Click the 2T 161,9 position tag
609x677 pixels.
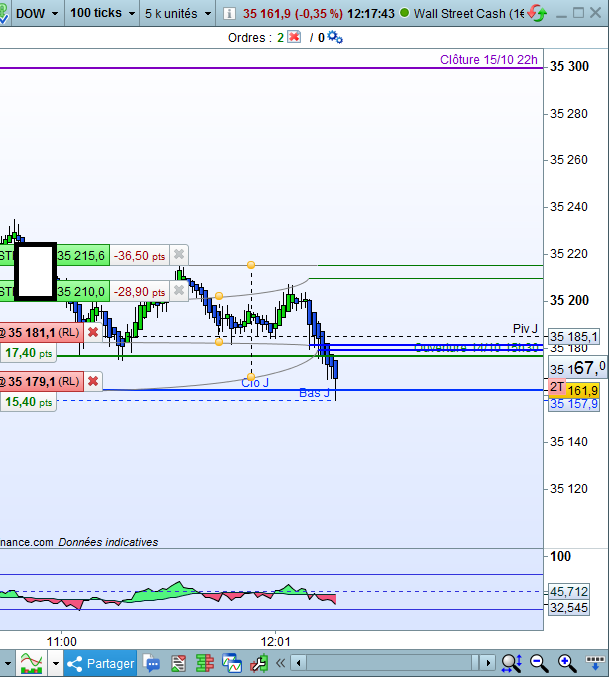574,389
